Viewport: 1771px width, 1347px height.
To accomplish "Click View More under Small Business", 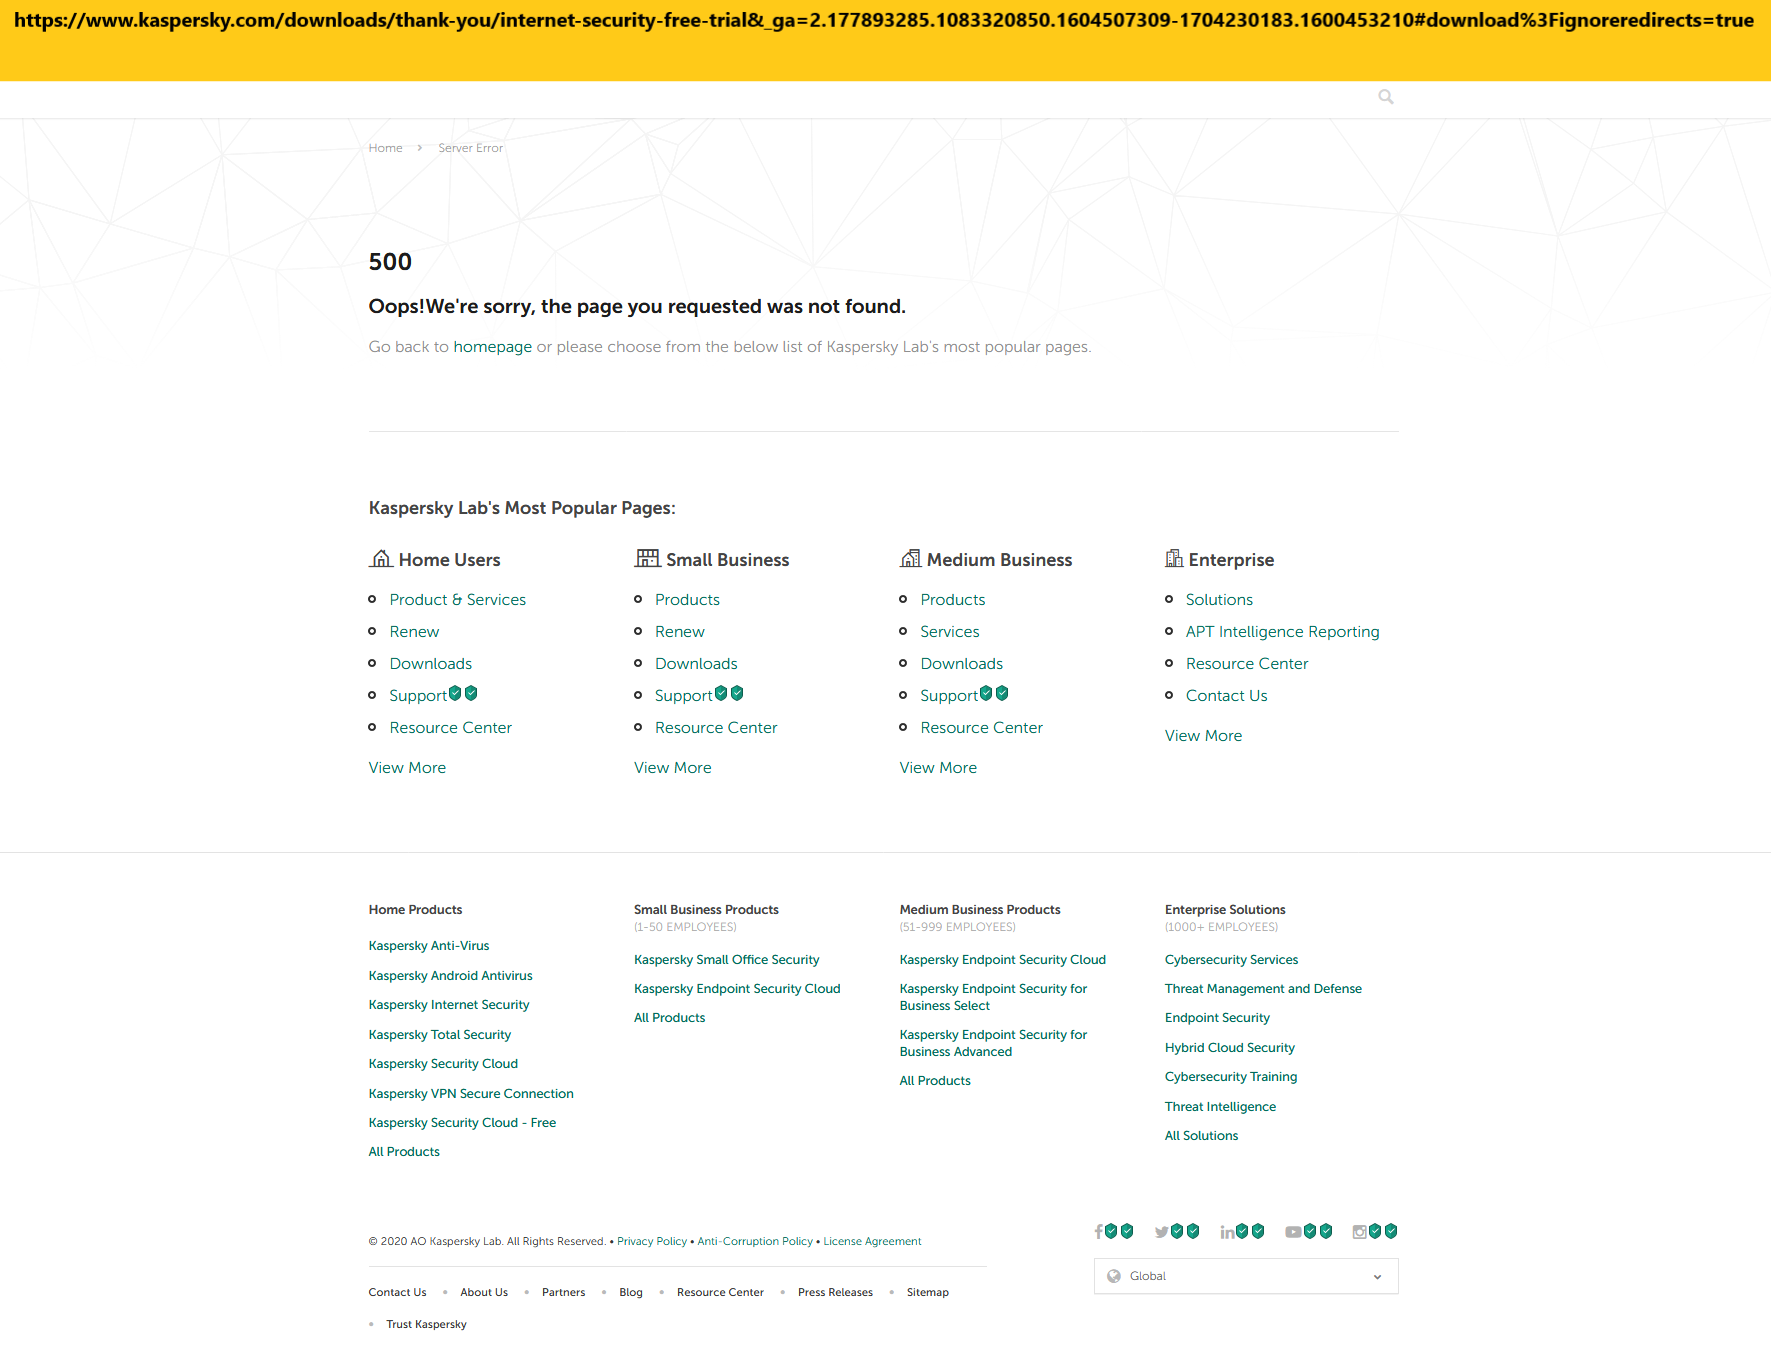I will [x=672, y=767].
